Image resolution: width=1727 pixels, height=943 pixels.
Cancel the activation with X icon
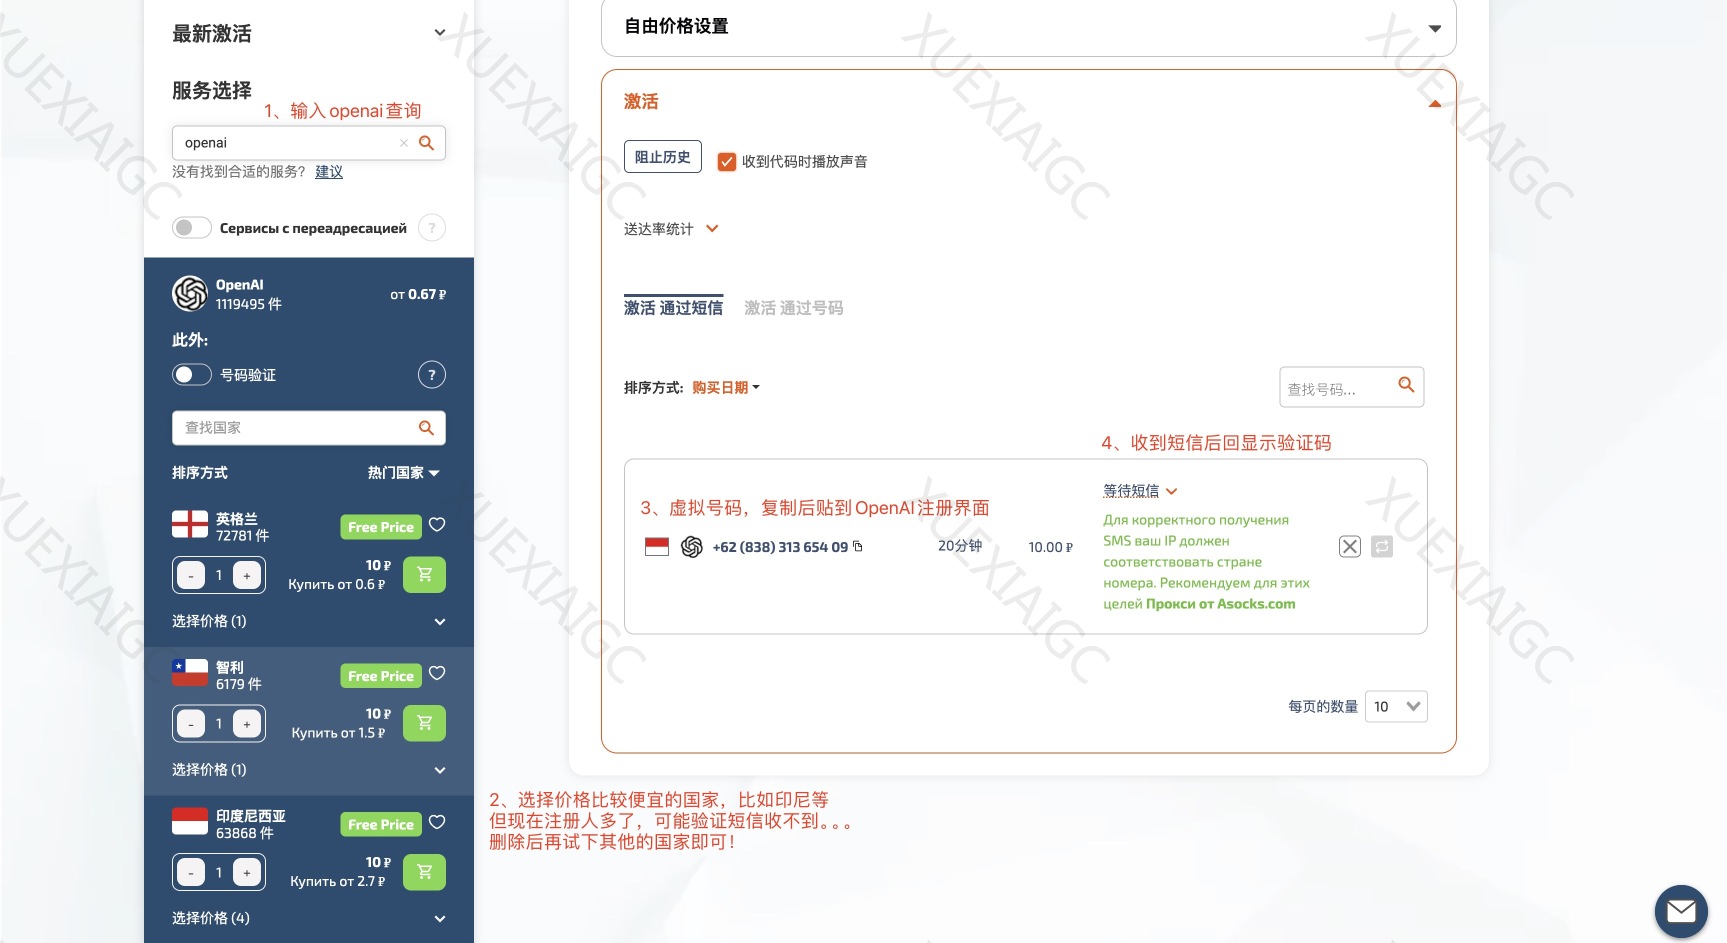[x=1350, y=546]
